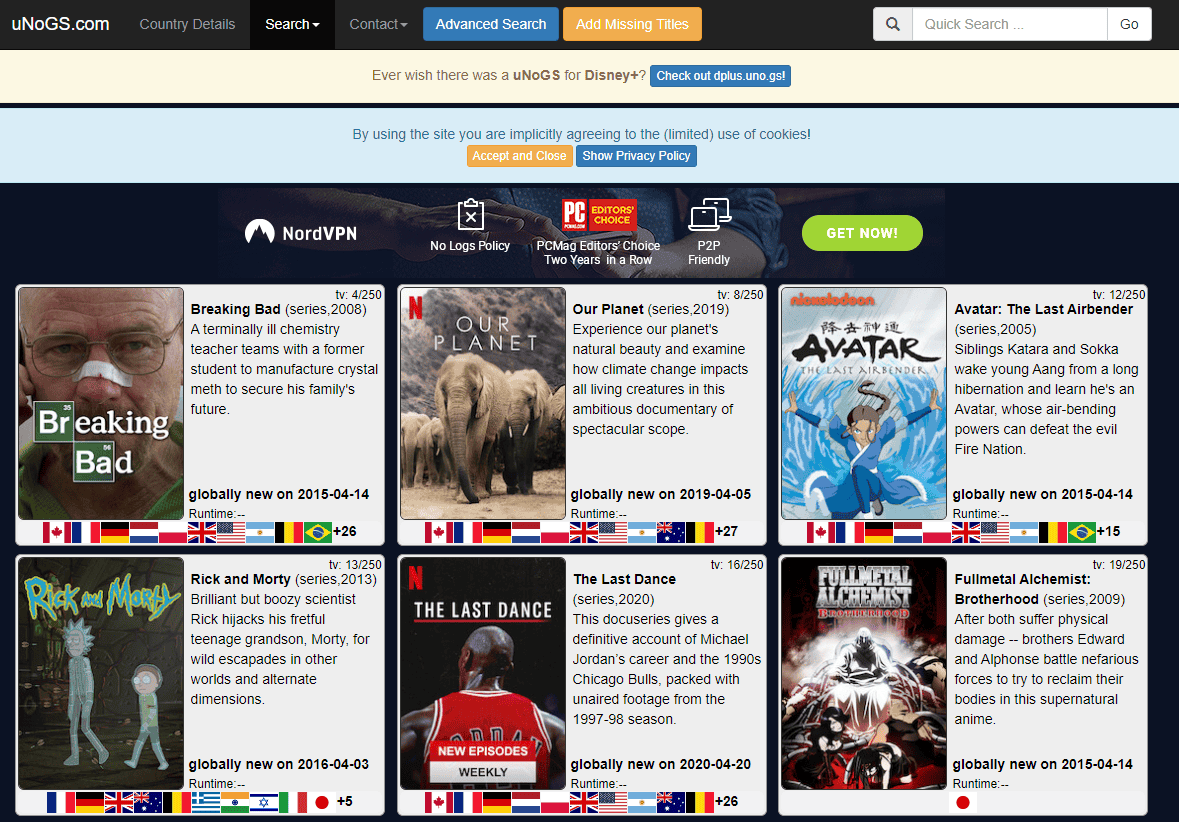Click the P2P Friendly icon in NordVPN banner
Viewport: 1179px width, 822px height.
[710, 214]
